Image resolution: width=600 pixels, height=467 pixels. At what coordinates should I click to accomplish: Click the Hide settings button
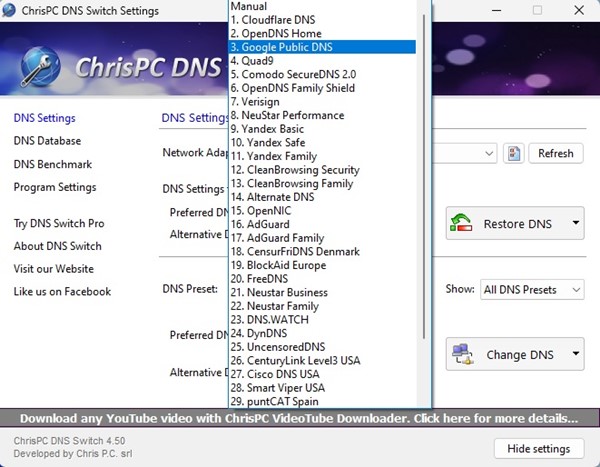[538, 448]
